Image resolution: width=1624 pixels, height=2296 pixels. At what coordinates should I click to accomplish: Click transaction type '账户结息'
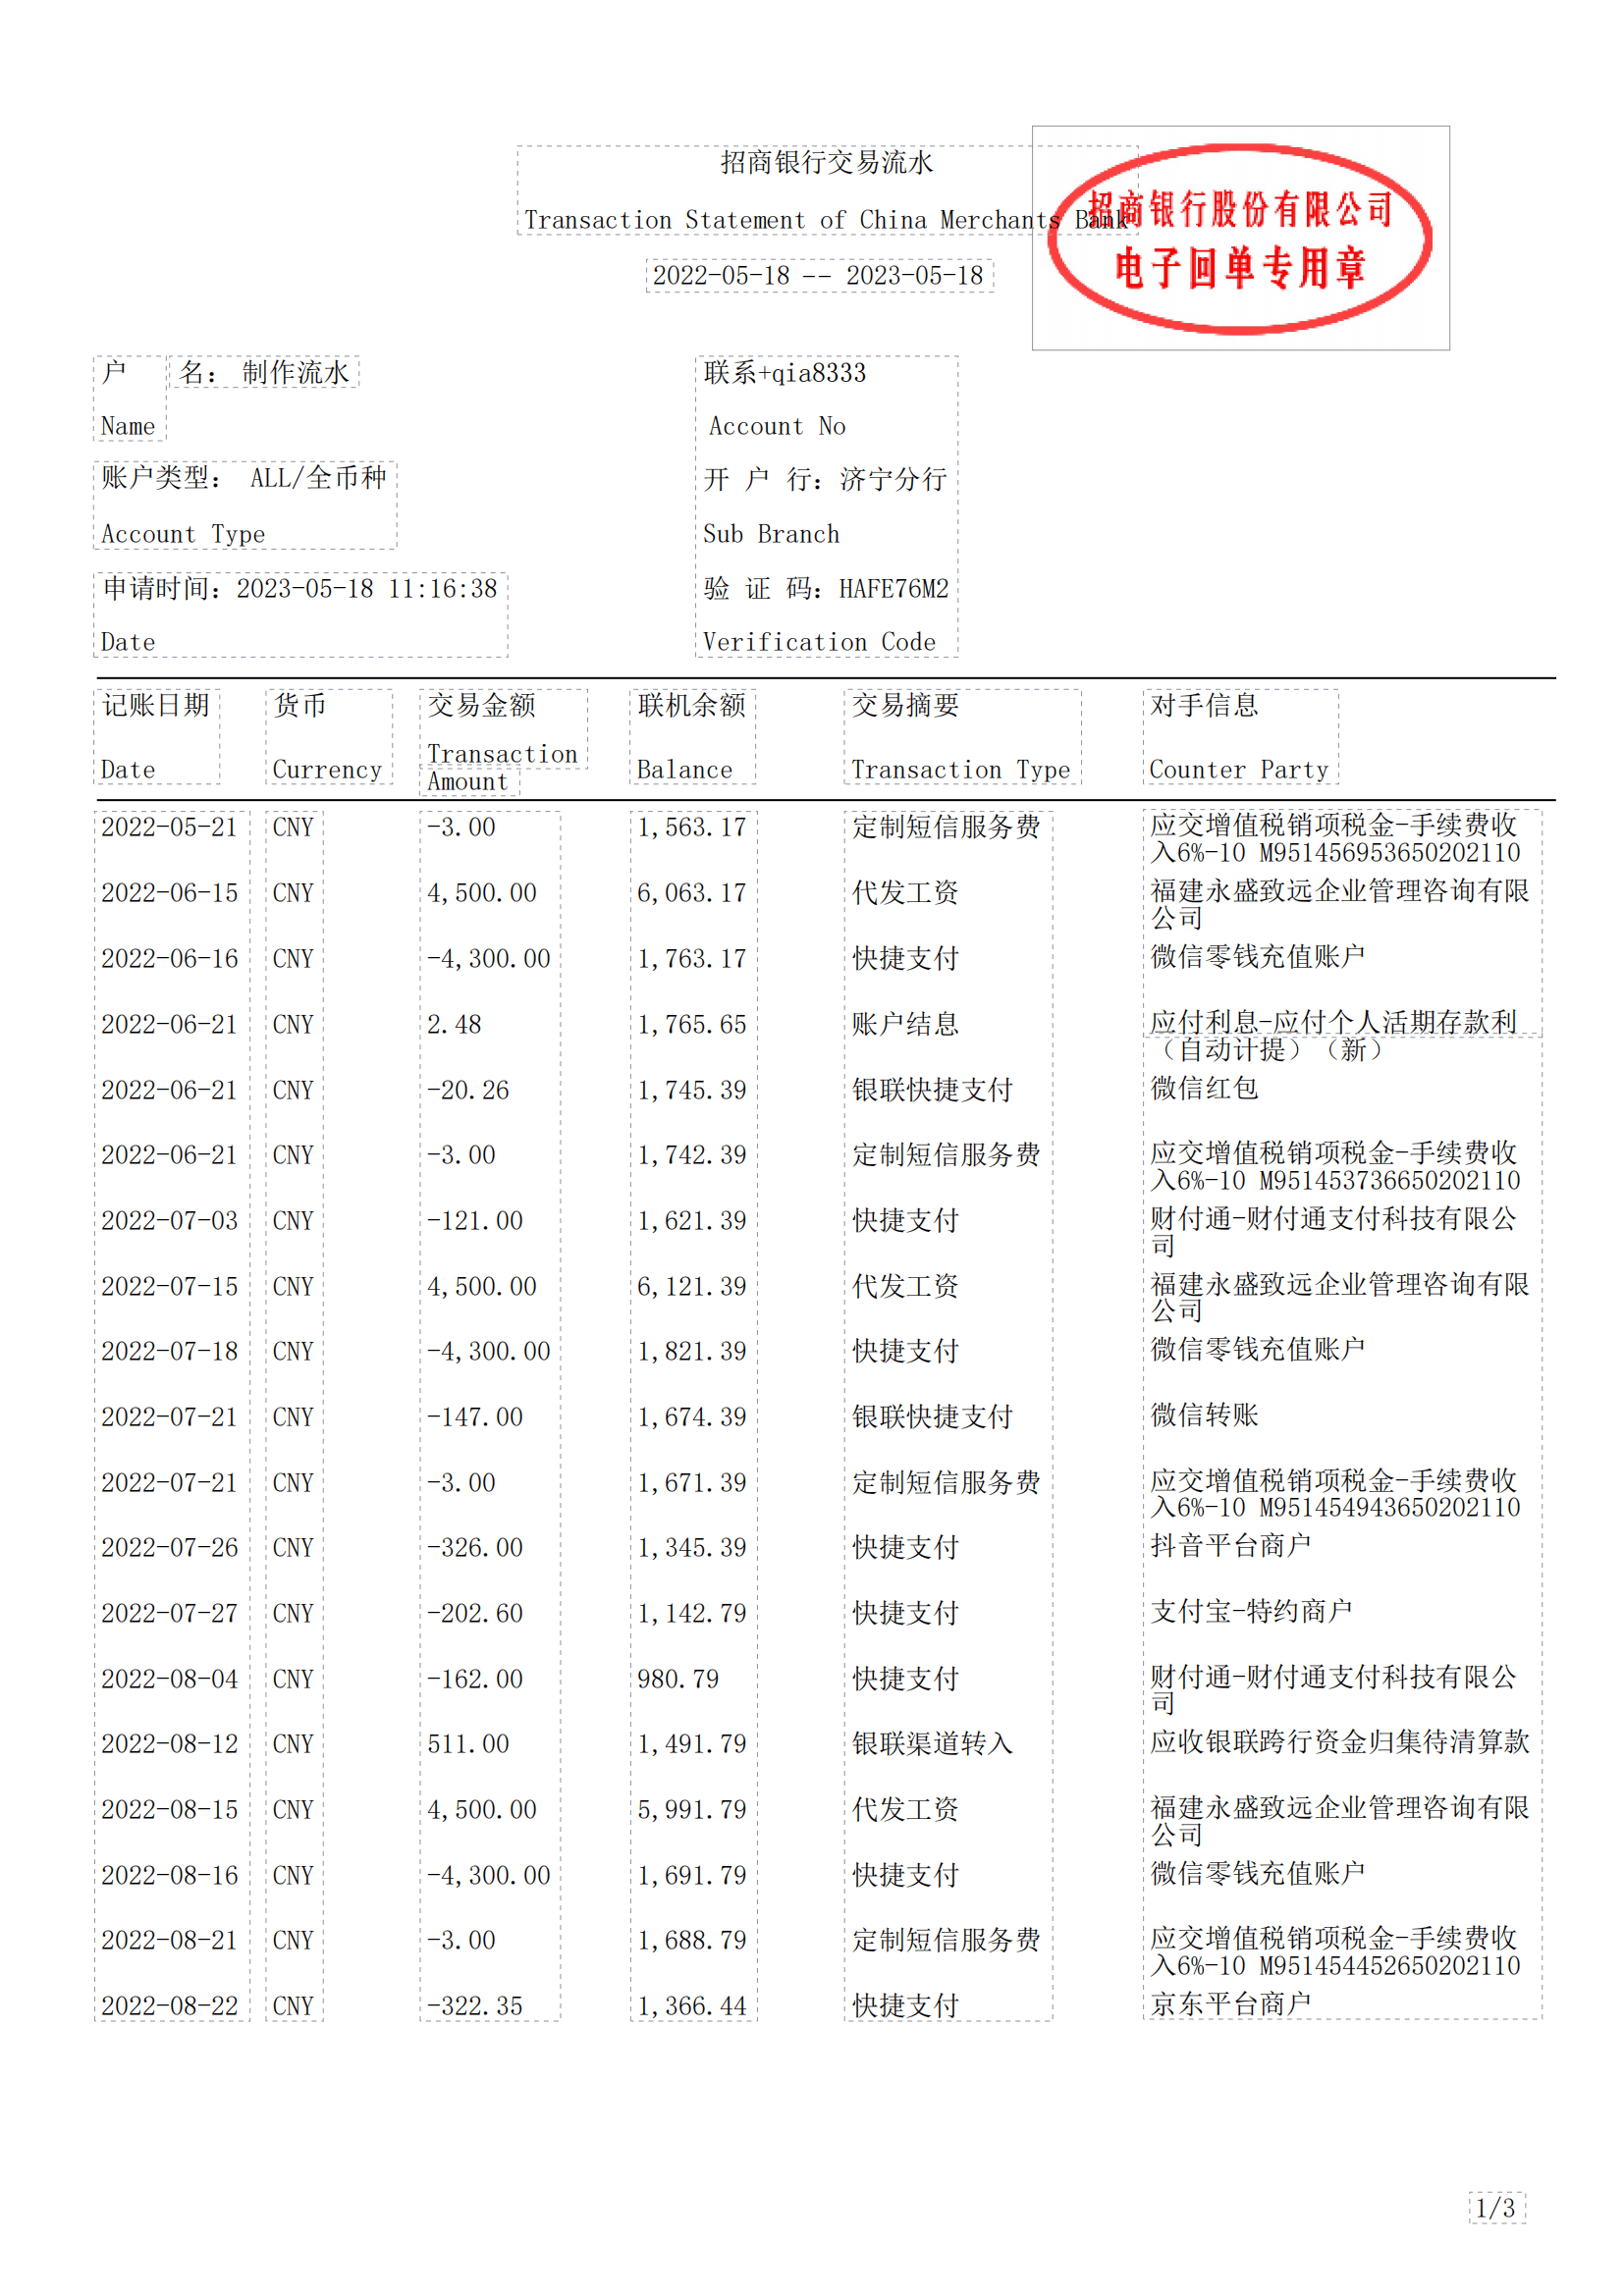(x=906, y=1024)
